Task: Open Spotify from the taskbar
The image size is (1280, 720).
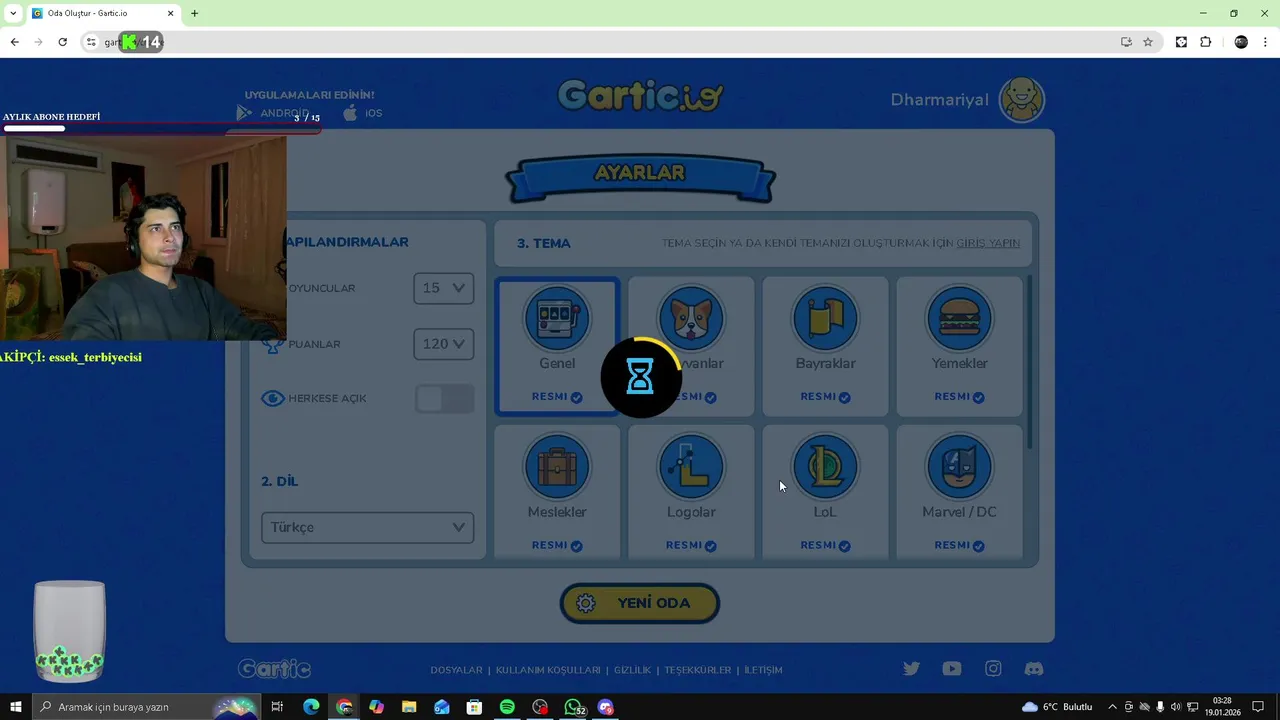Action: (x=507, y=707)
